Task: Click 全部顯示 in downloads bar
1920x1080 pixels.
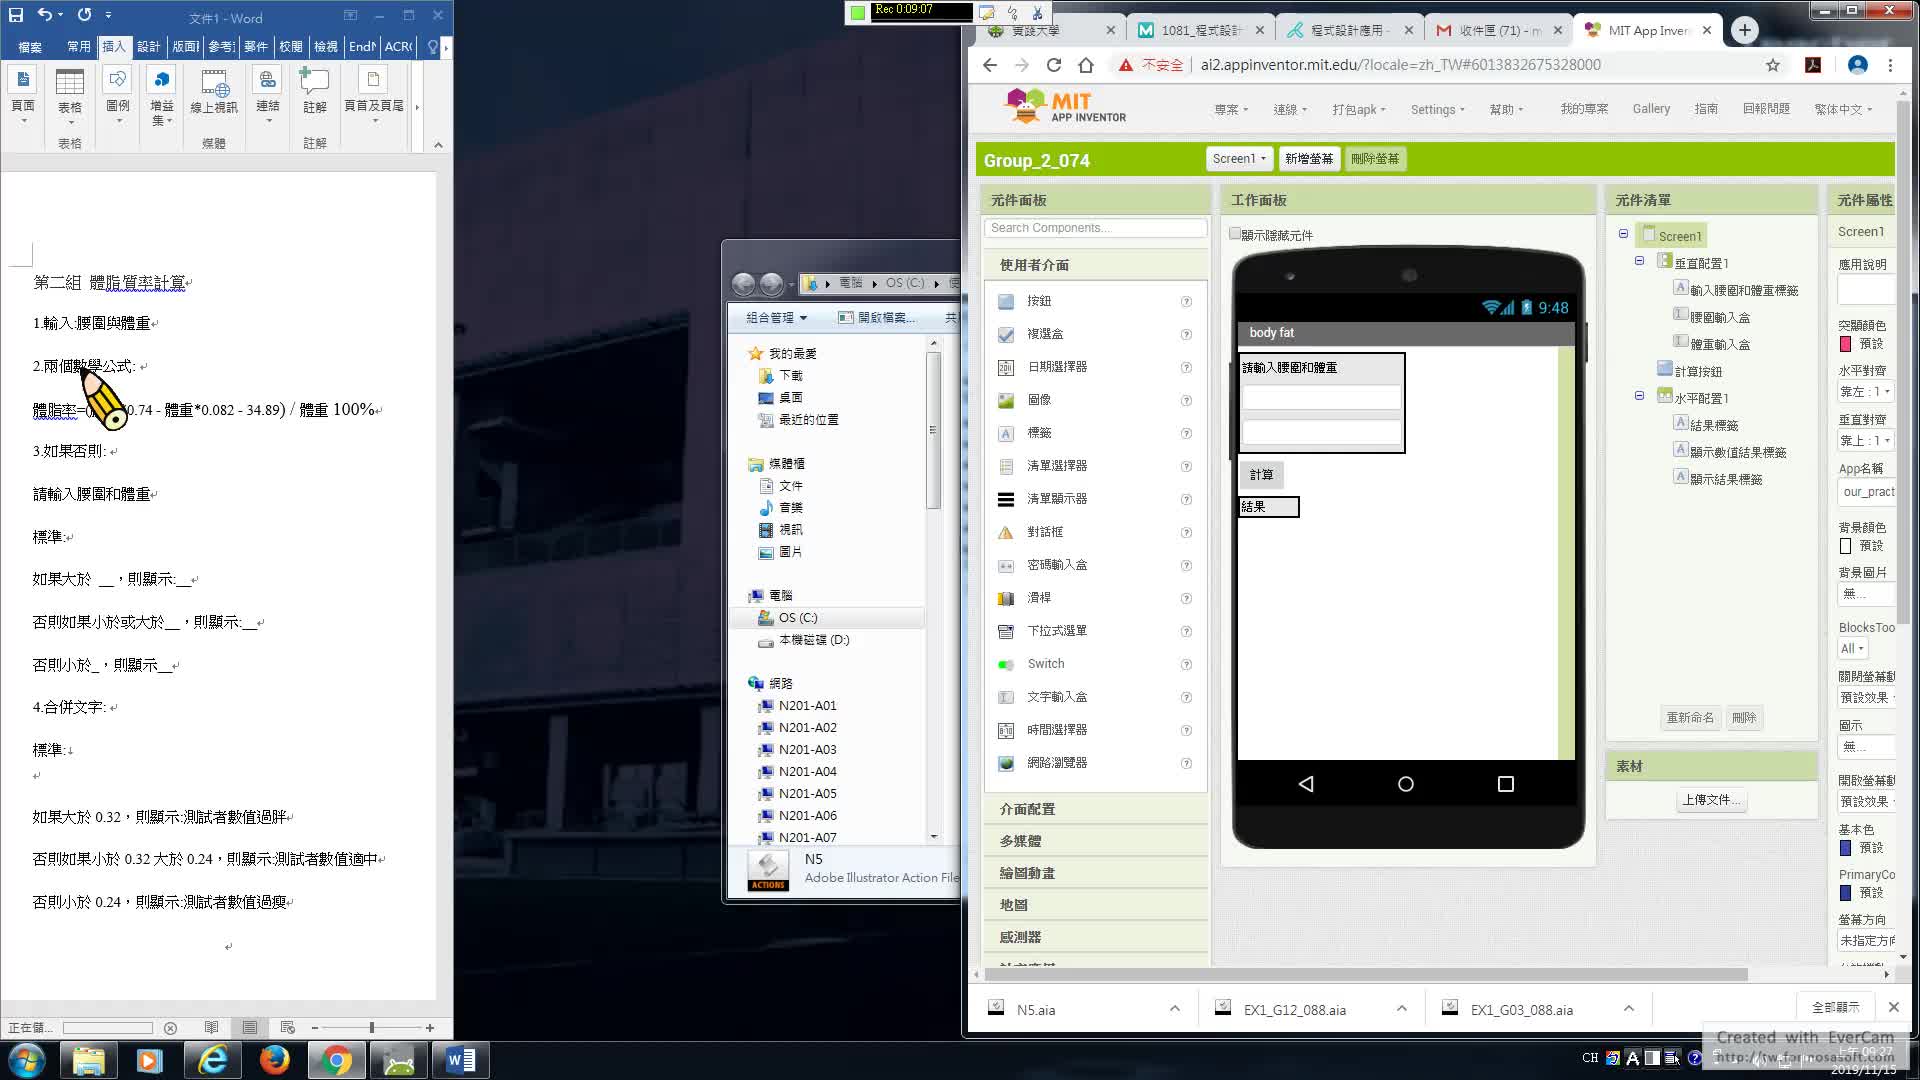Action: click(1836, 1008)
